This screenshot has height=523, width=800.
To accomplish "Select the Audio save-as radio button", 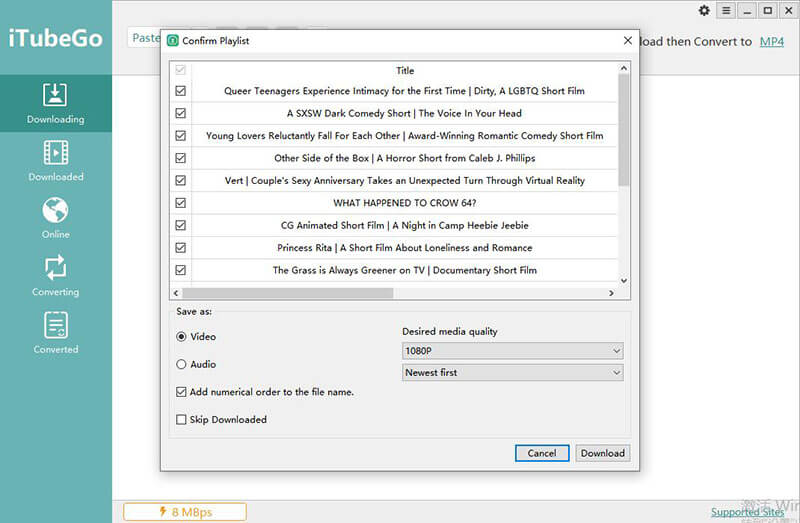I will pos(181,364).
